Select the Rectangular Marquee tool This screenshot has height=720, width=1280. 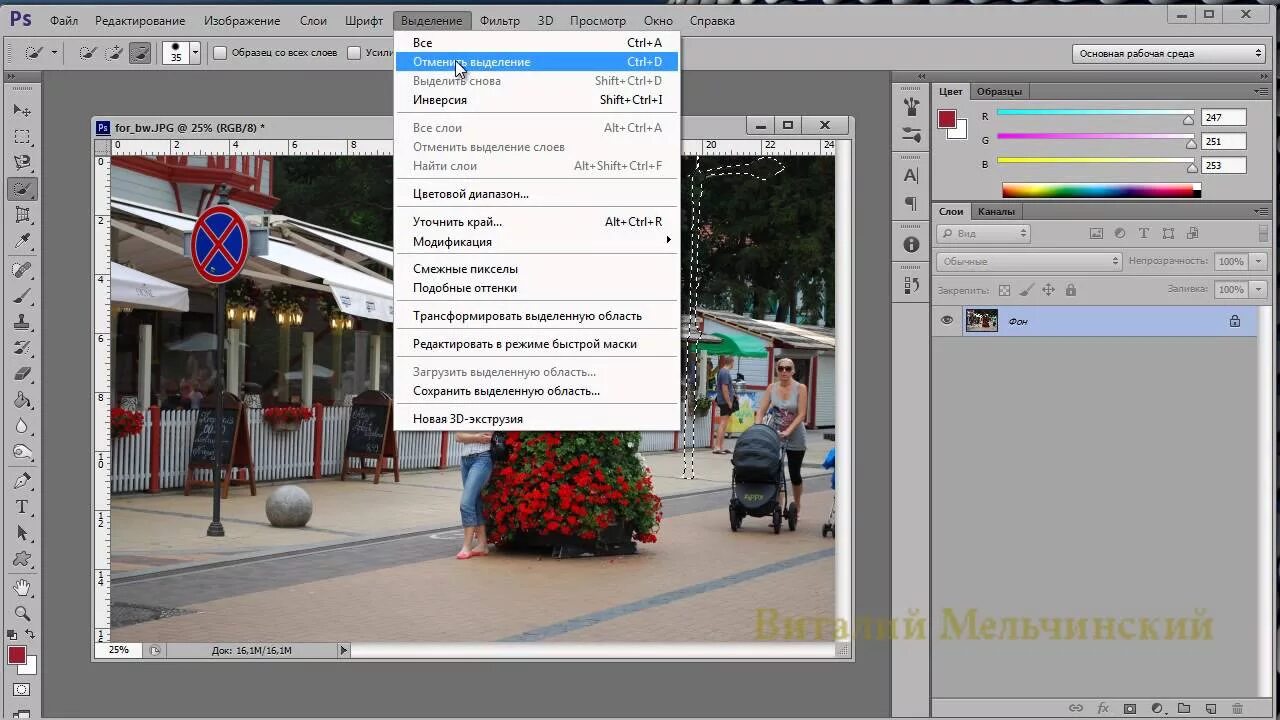click(22, 136)
